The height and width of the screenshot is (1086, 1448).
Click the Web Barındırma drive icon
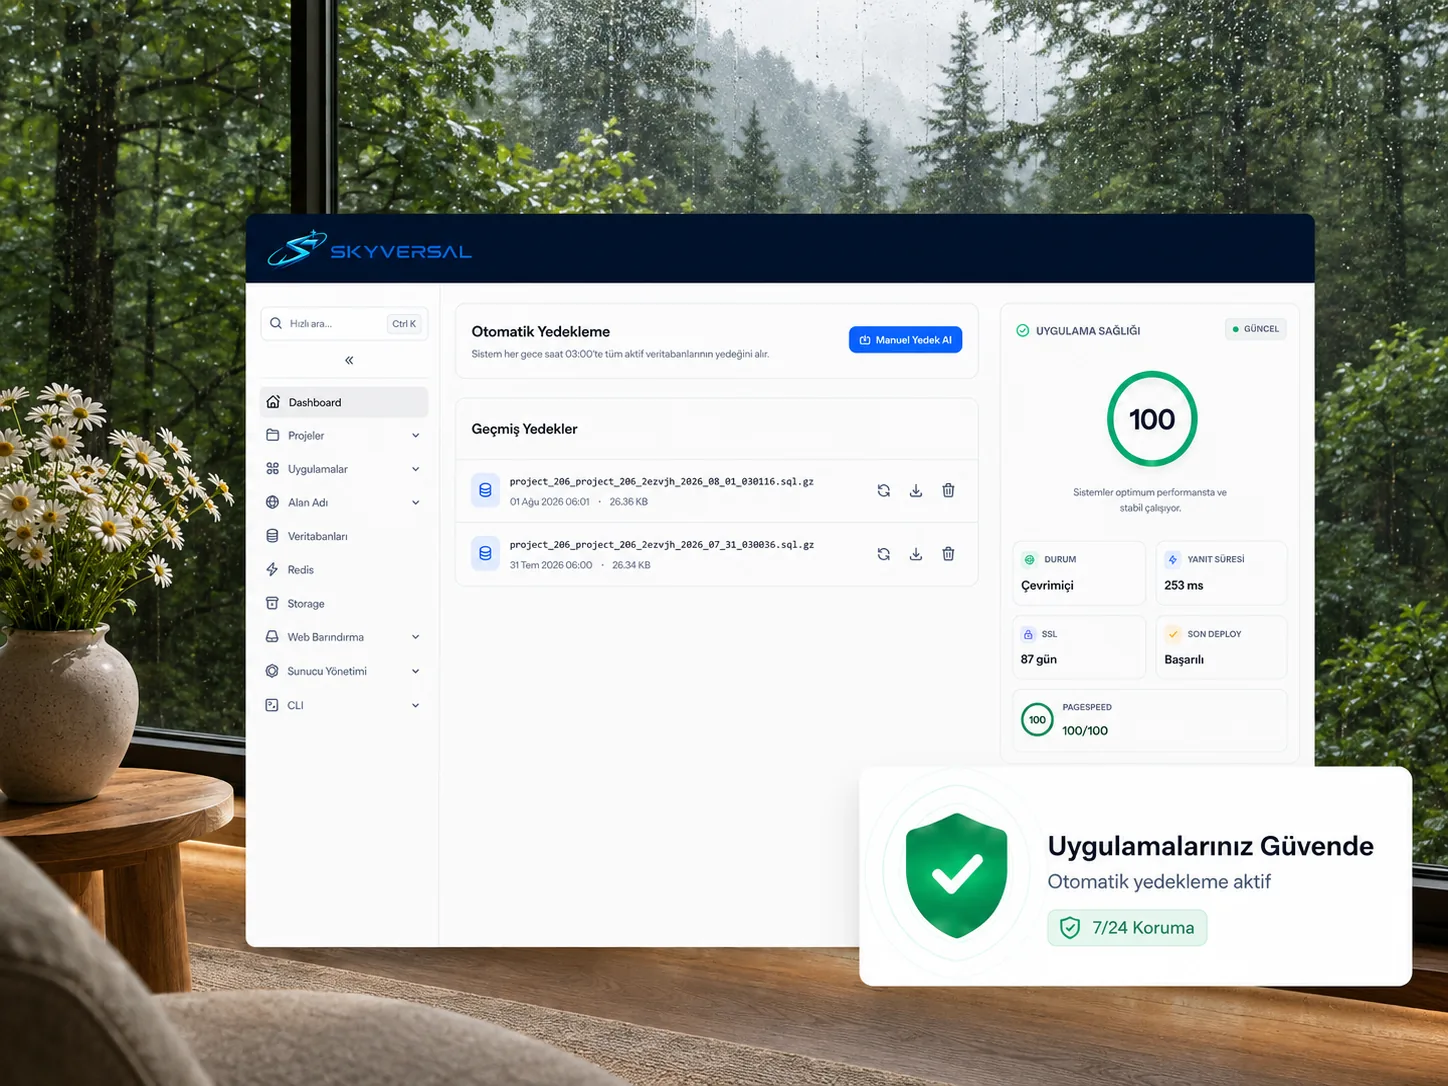click(x=272, y=637)
